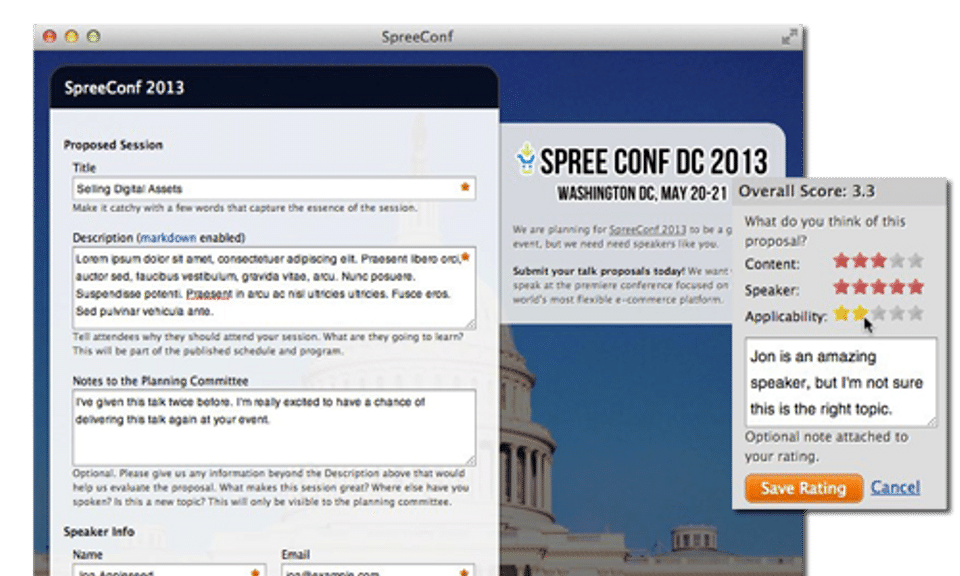Click inside the Description text area
The height and width of the screenshot is (576, 960).
[x=274, y=288]
